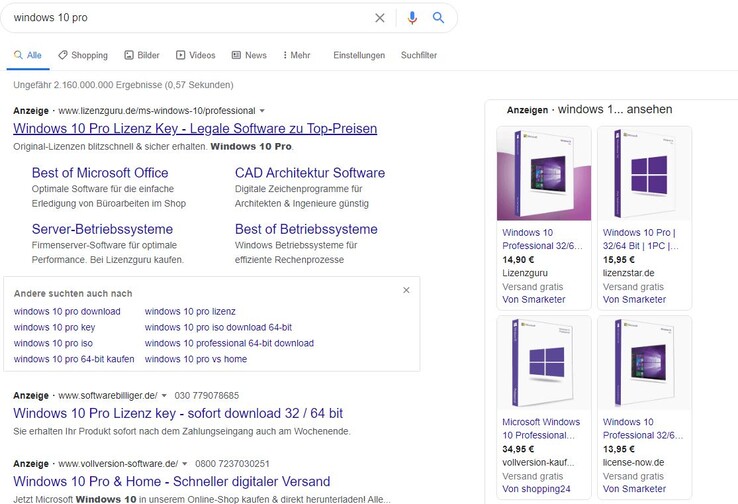
Task: Open 'Windows 10 Pro & Home - Schneller digitaler Versand'
Action: [x=171, y=481]
